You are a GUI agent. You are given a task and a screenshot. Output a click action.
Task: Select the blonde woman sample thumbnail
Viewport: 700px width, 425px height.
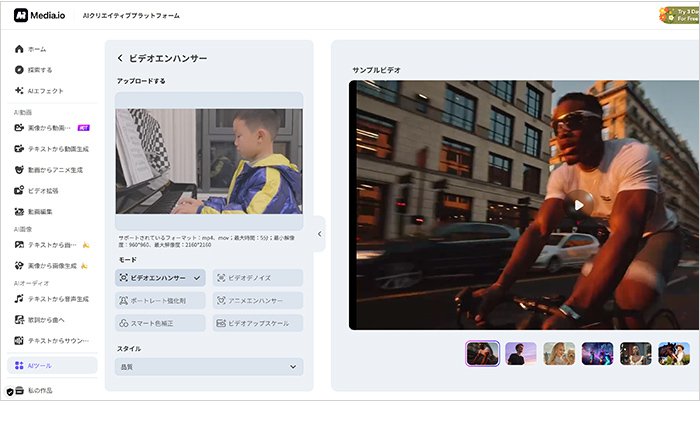[559, 354]
